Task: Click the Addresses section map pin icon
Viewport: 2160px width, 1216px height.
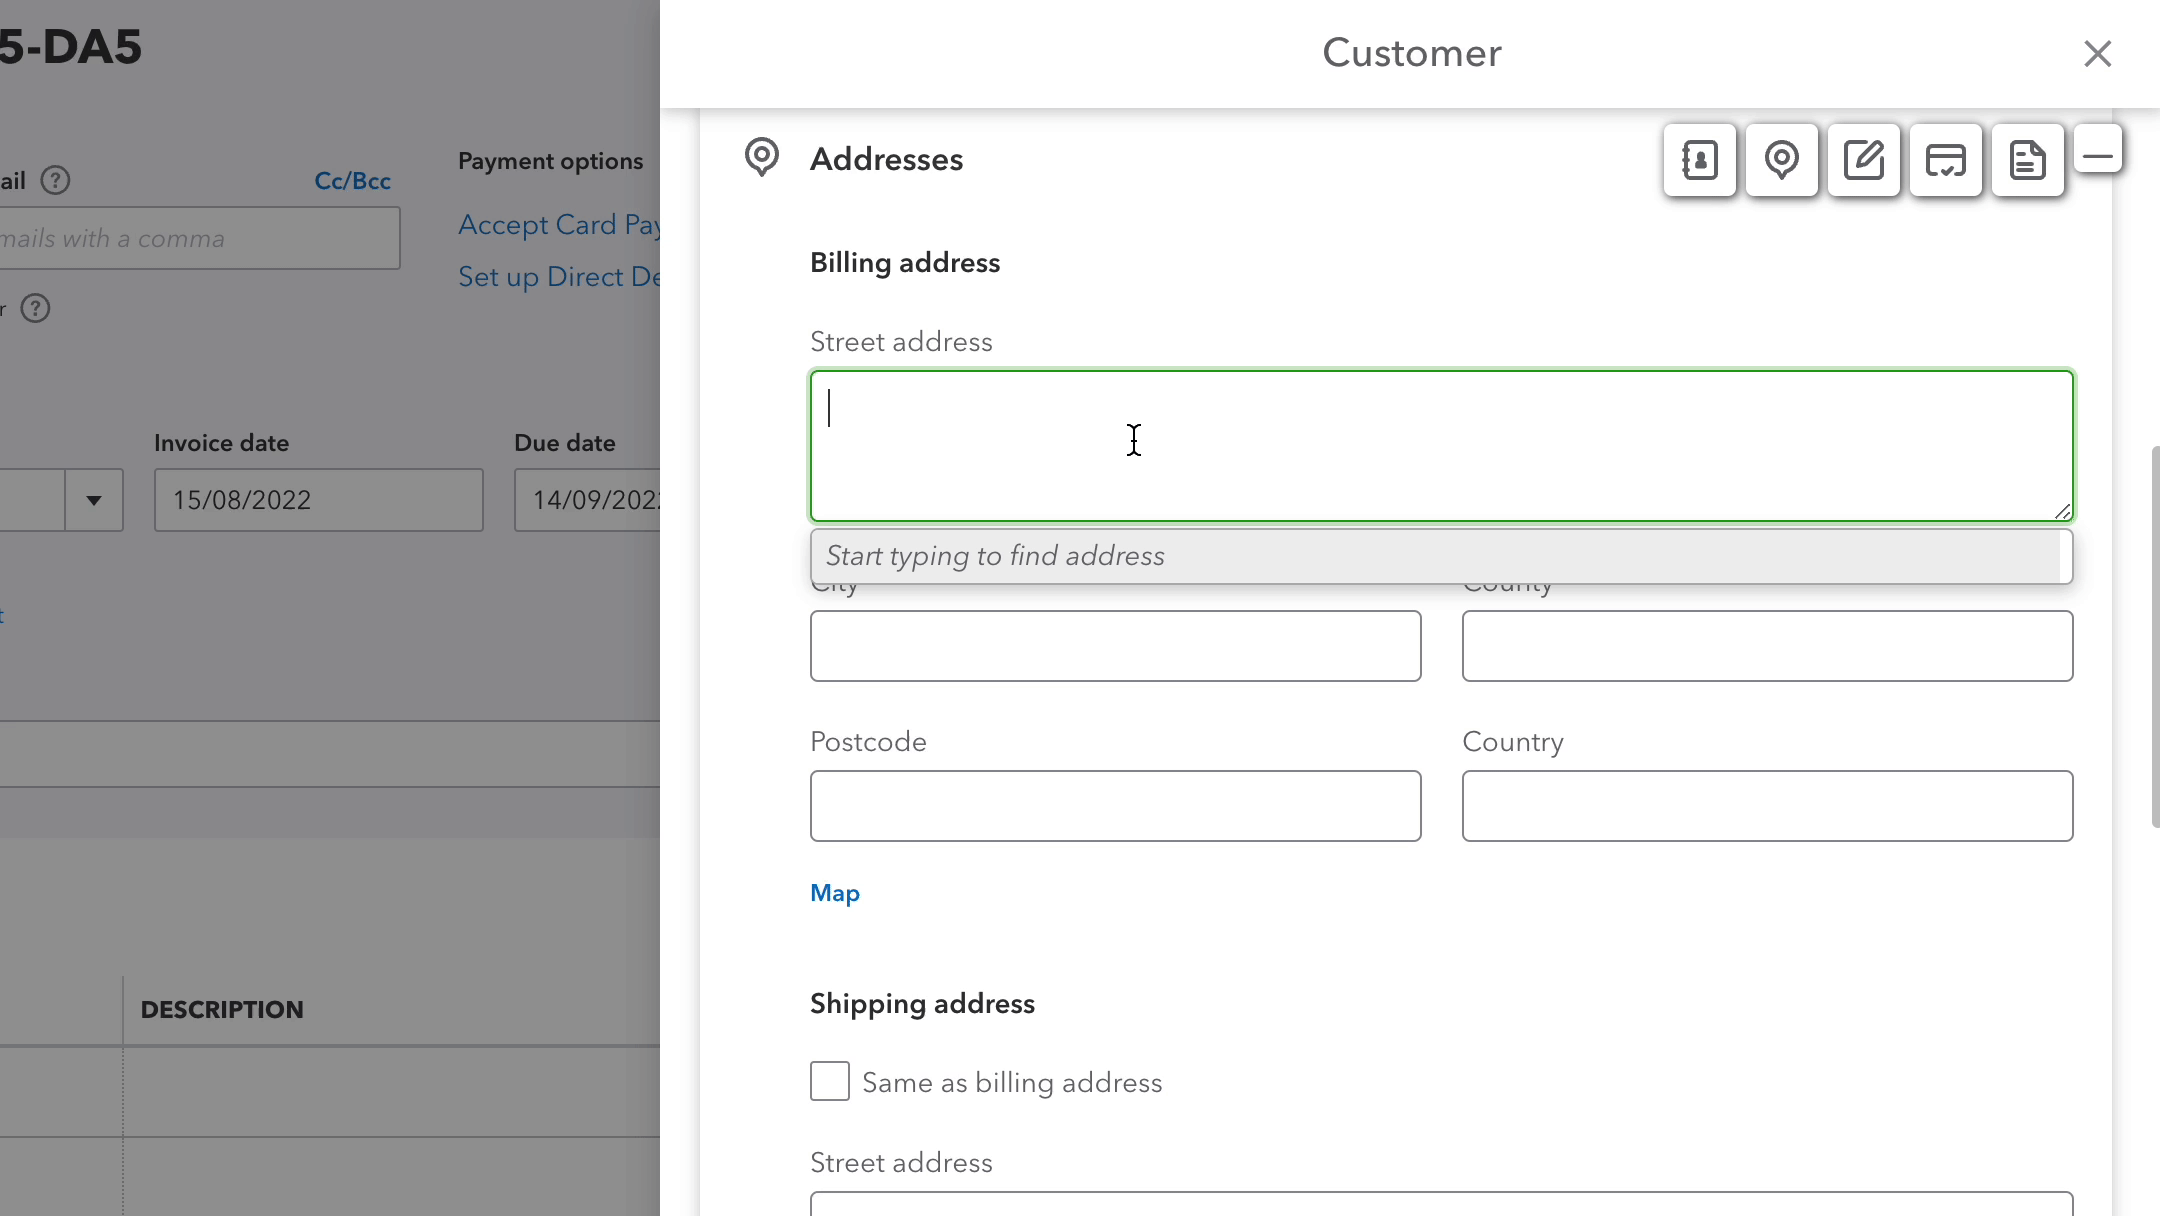Action: [x=762, y=158]
